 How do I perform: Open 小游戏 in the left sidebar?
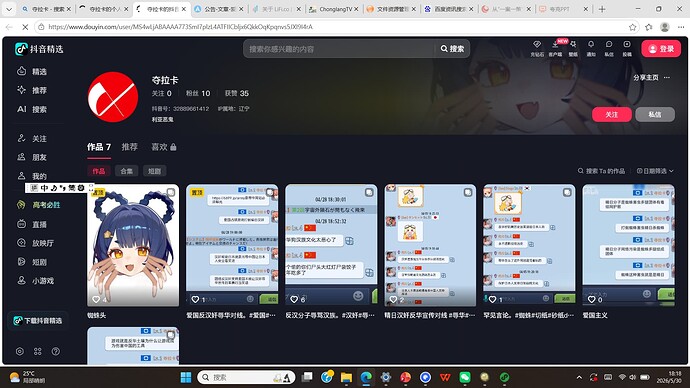35,281
